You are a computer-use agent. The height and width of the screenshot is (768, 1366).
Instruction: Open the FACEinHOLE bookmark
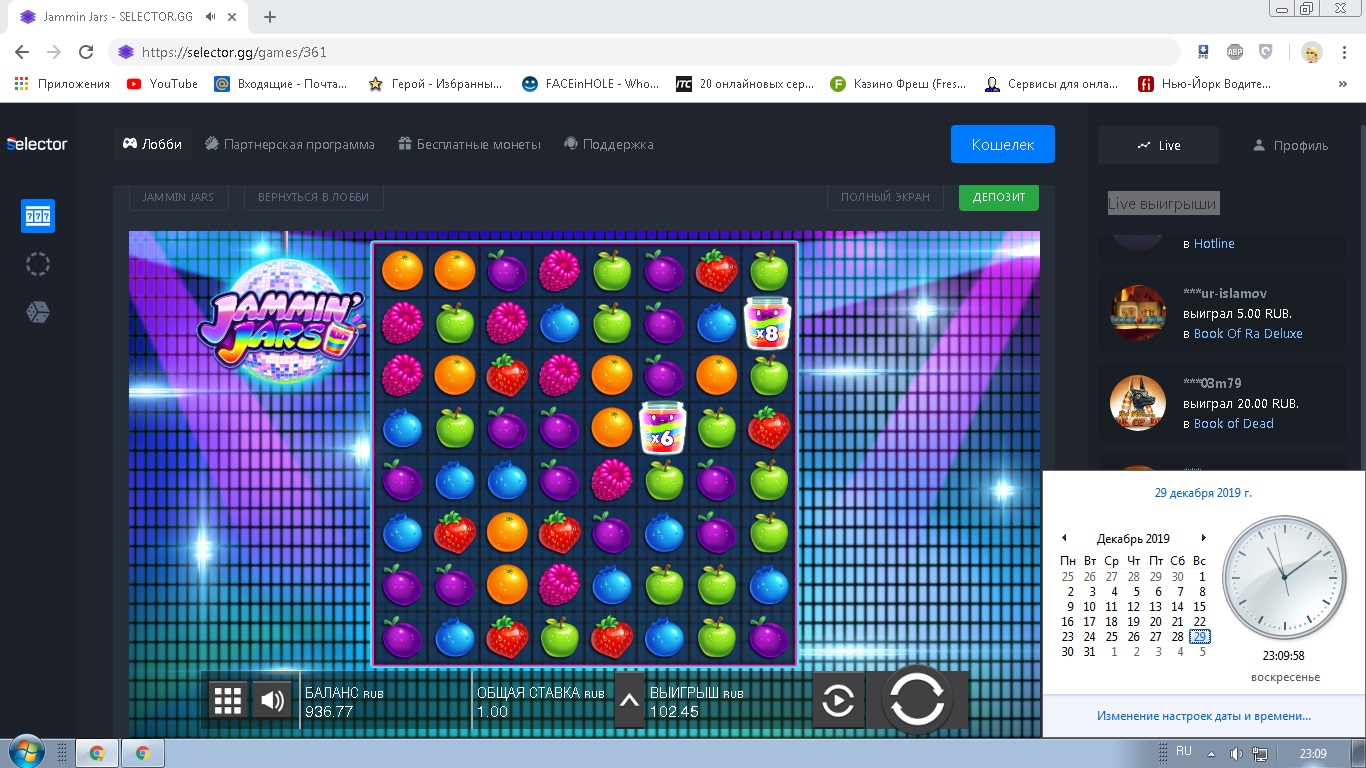590,84
